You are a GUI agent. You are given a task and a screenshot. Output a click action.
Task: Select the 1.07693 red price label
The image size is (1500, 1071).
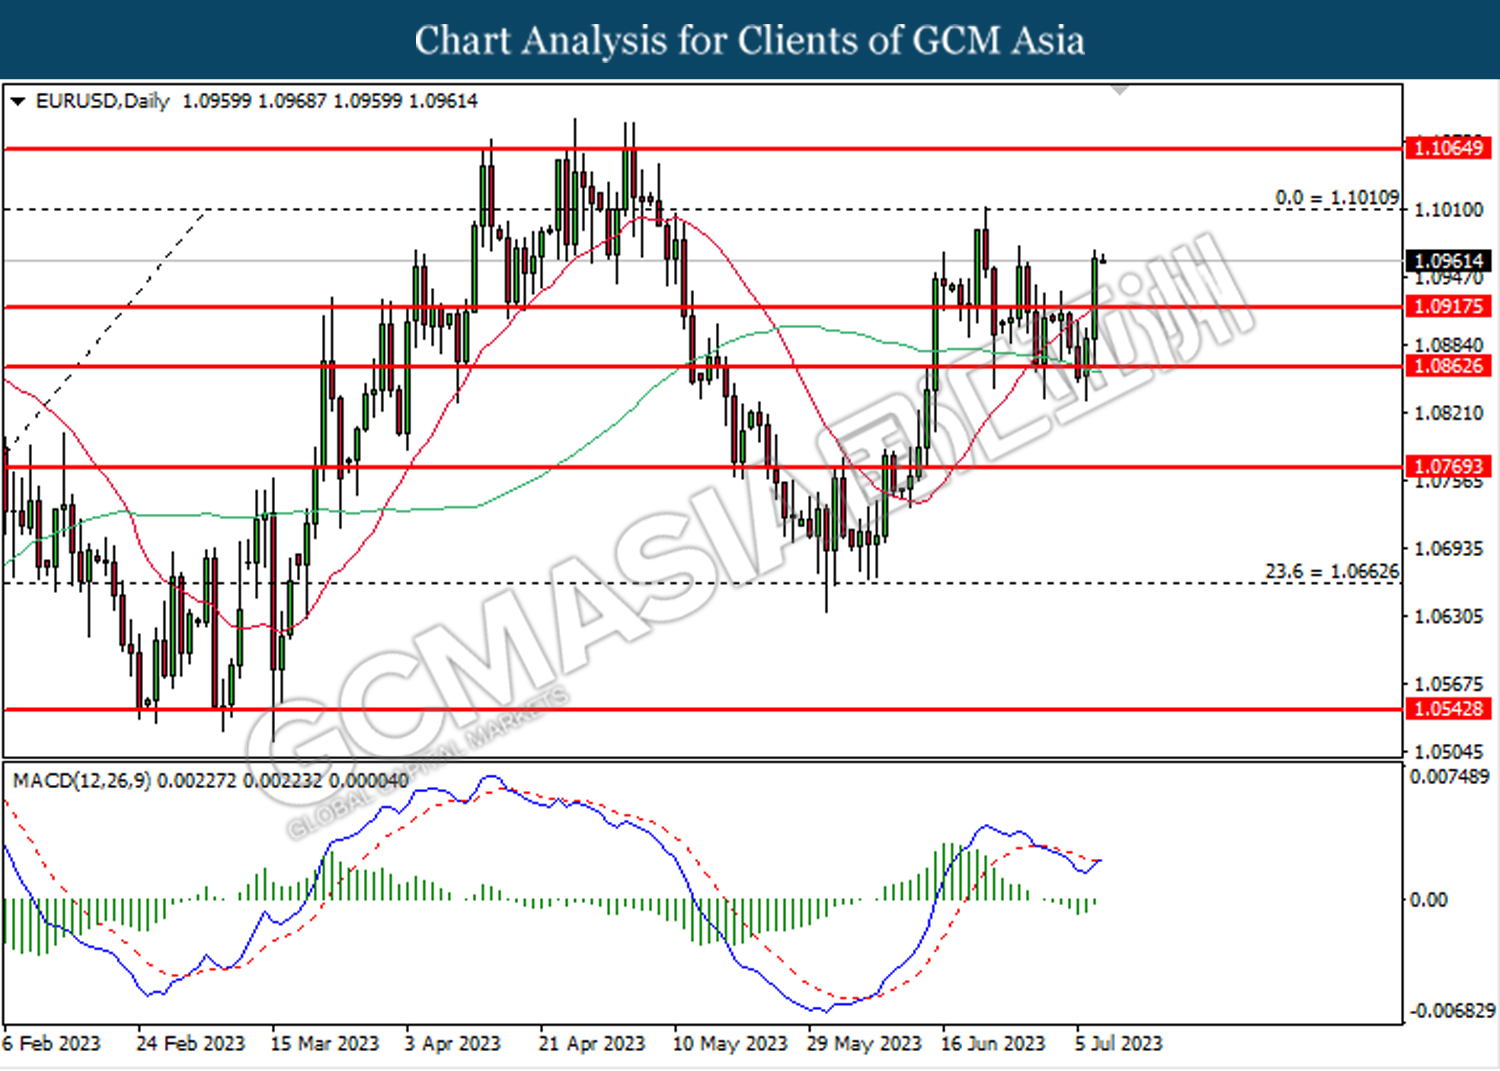pyautogui.click(x=1449, y=466)
